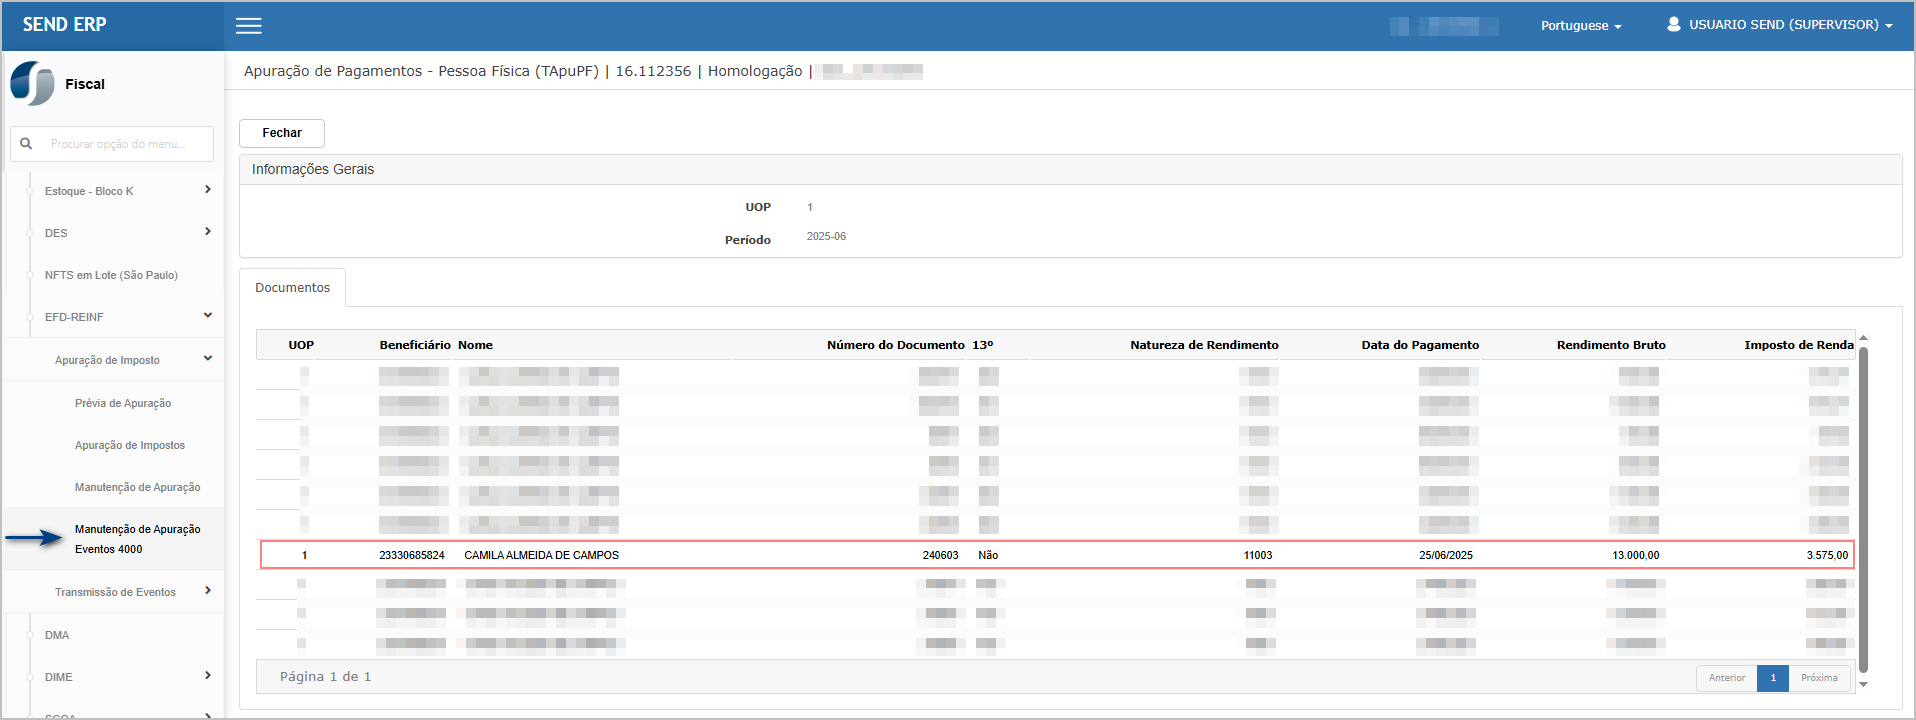Sort by Rendimento Bruto column header
This screenshot has height=720, width=1916.
pos(1611,345)
